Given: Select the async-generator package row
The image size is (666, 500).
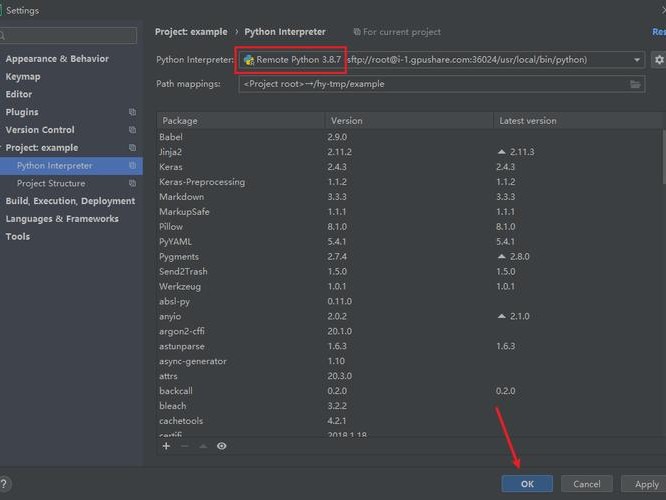Looking at the screenshot, I should coord(409,361).
